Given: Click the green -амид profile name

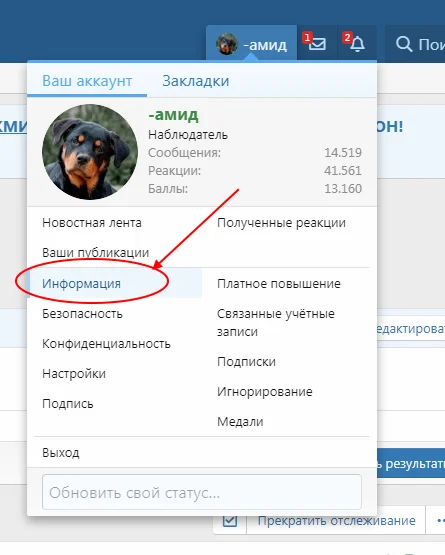Looking at the screenshot, I should click(x=173, y=115).
